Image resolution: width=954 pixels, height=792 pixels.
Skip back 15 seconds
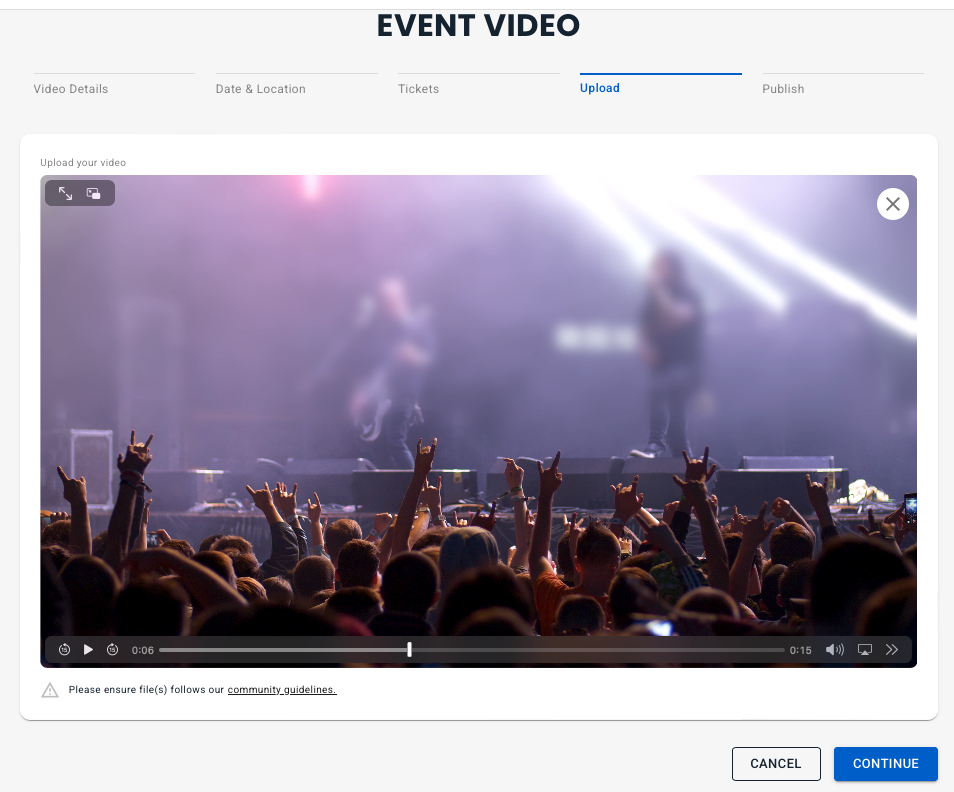[x=64, y=650]
